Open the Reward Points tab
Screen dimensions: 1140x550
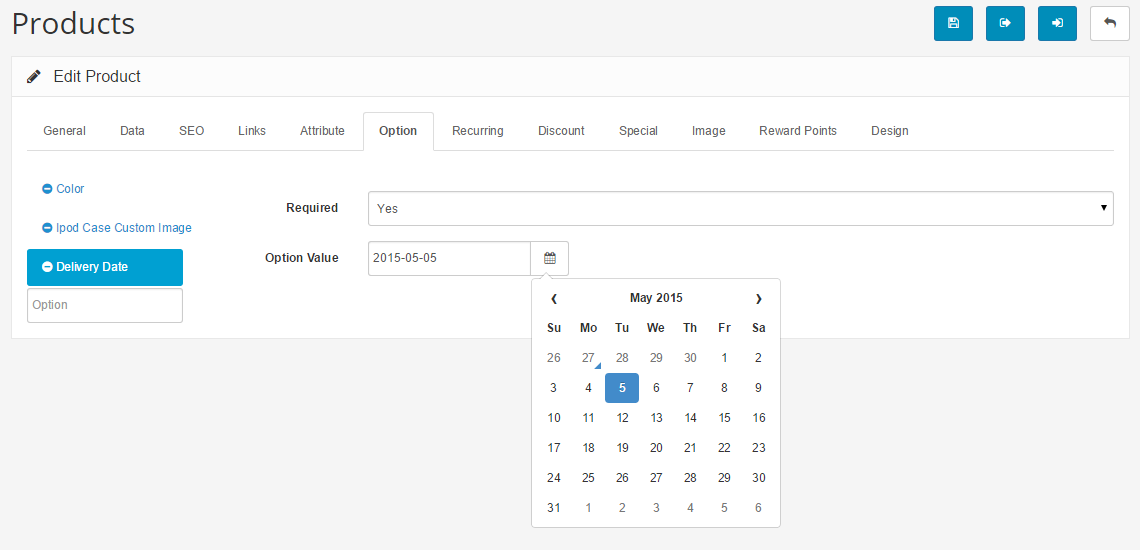[x=797, y=131]
